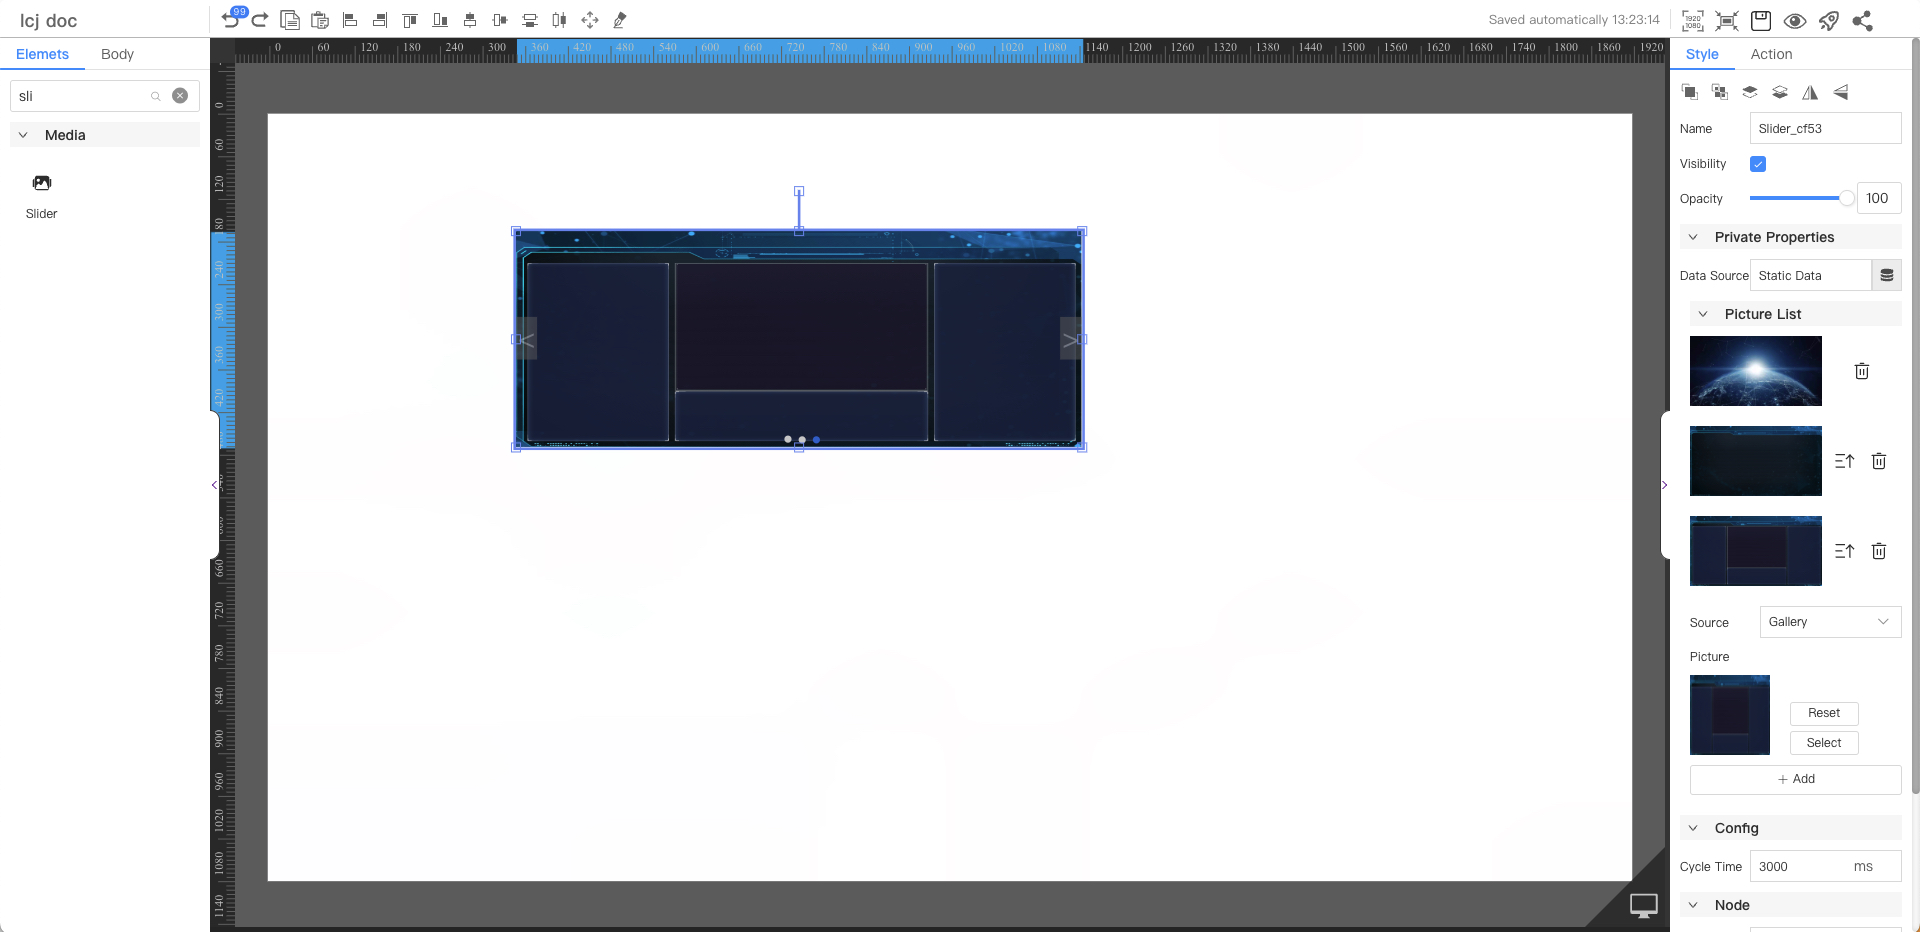
Task: Collapse the Media category
Action: coord(23,135)
